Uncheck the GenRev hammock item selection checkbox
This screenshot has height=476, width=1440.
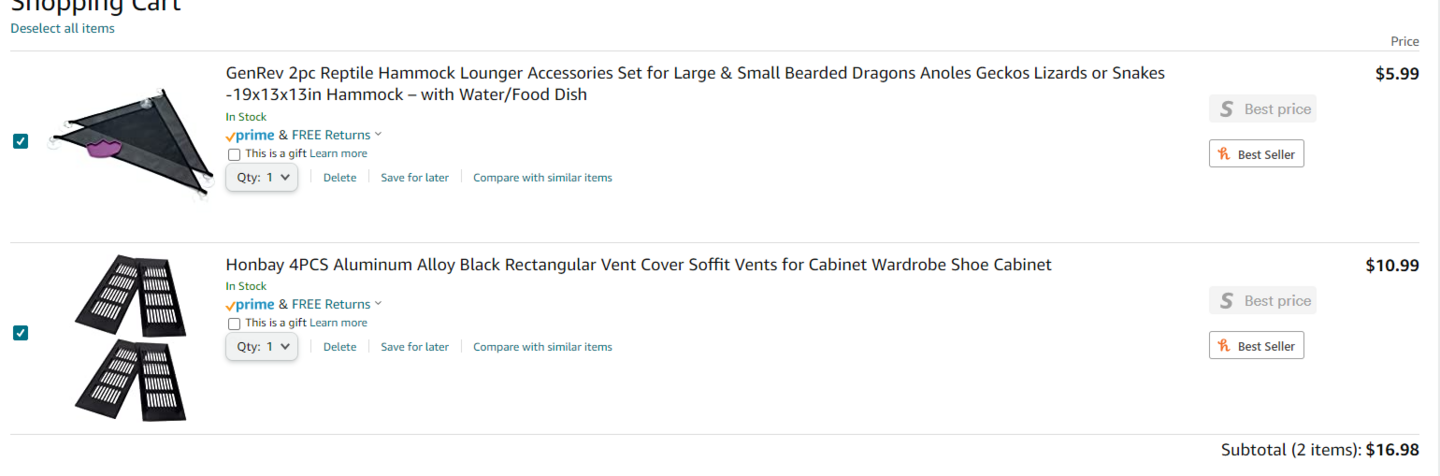(20, 141)
